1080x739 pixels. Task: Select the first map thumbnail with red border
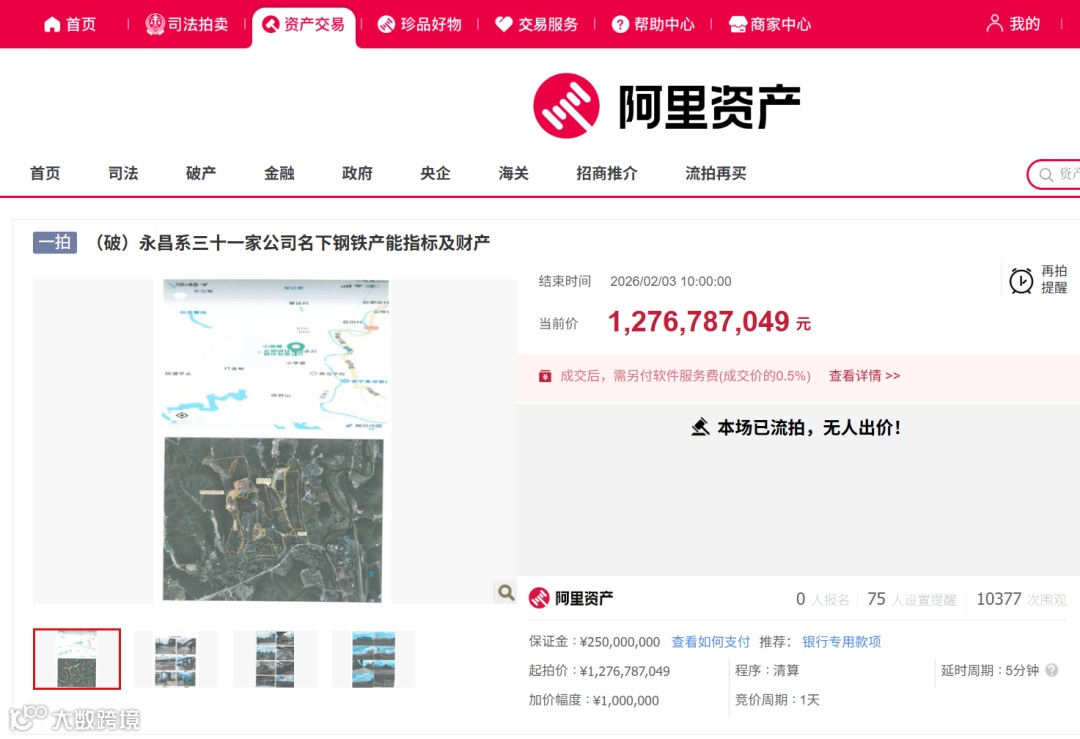pos(77,659)
